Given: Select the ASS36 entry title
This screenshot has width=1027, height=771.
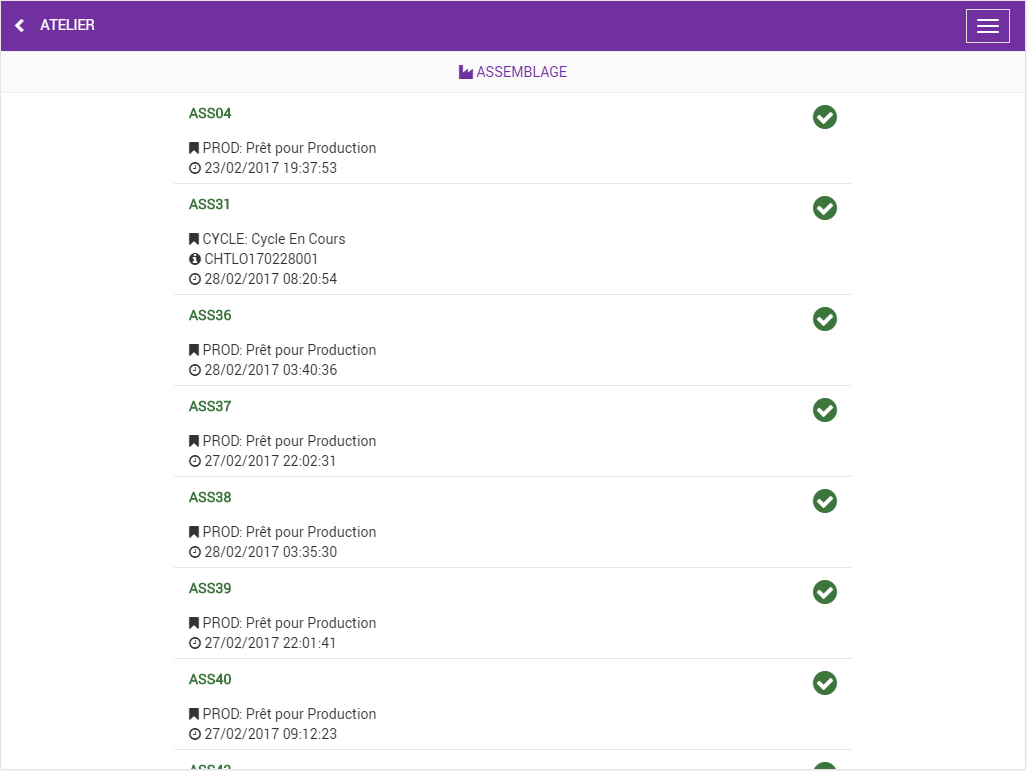Looking at the screenshot, I should pos(210,315).
